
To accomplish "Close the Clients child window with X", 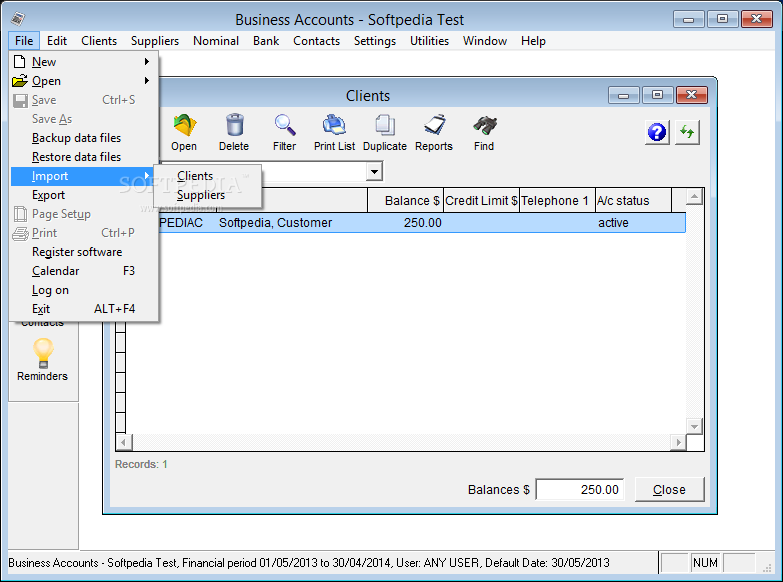I will 692,95.
